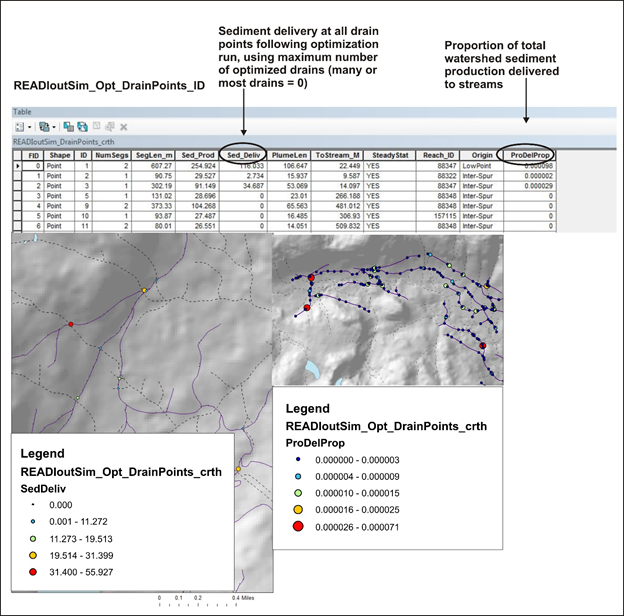This screenshot has width=624, height=616.
Task: Click the ProDelProp column header
Action: [530, 155]
